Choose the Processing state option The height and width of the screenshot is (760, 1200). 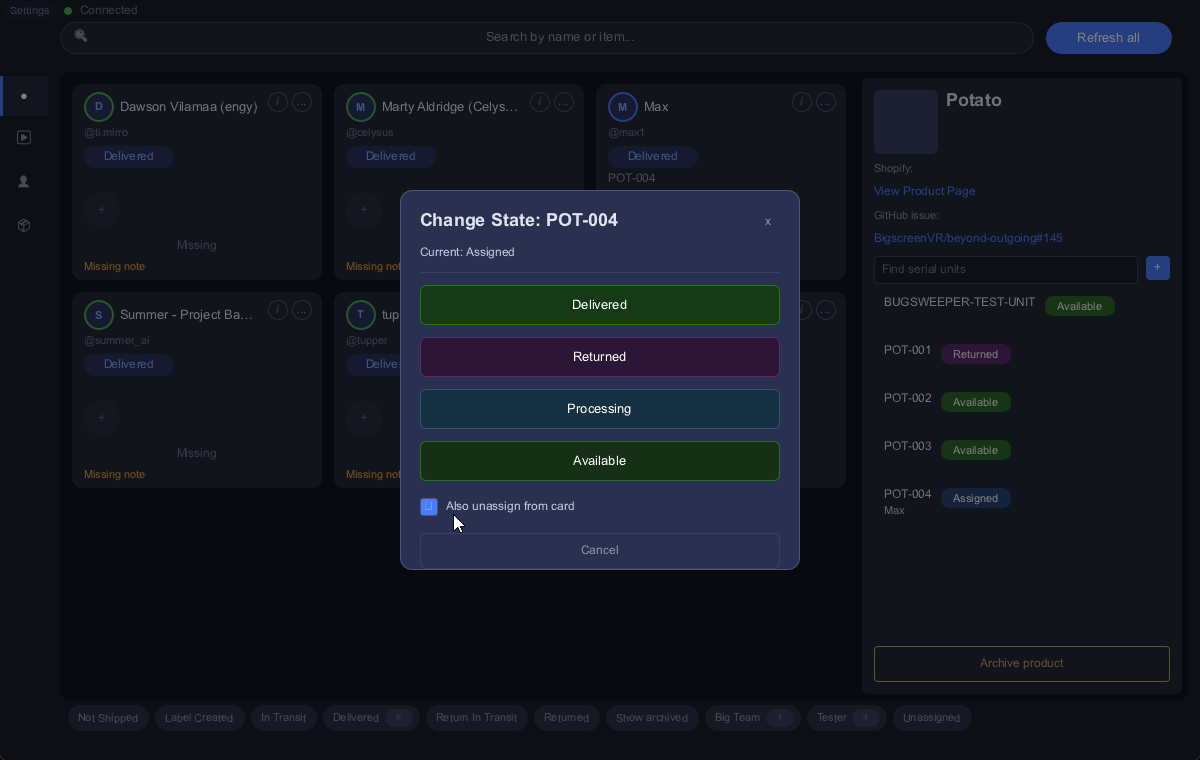[x=600, y=409]
